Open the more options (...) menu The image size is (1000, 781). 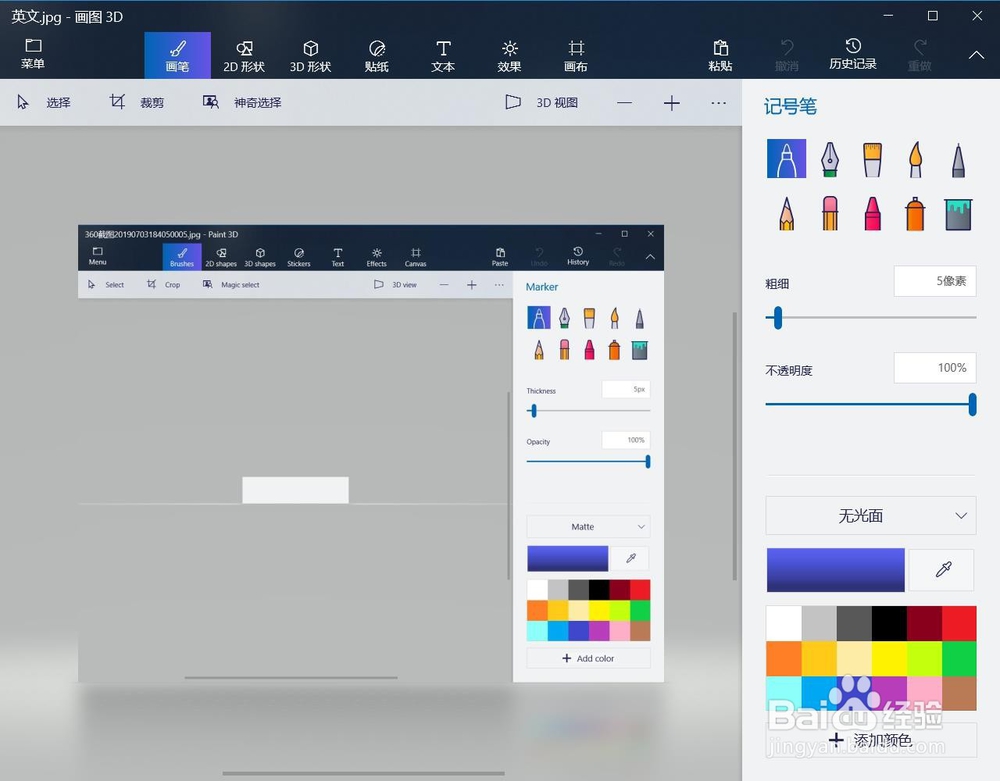pyautogui.click(x=718, y=102)
